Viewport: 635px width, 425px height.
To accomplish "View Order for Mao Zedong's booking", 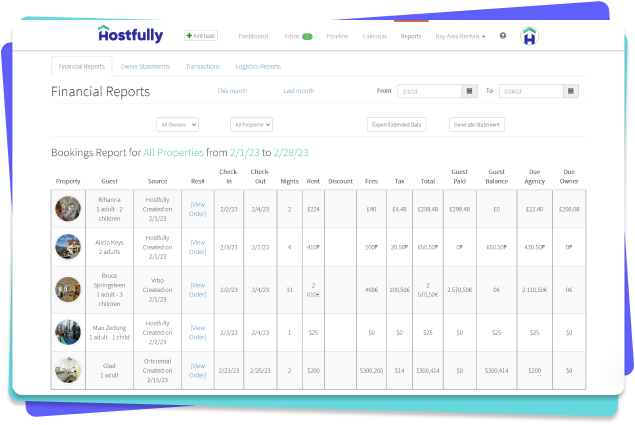I will tap(198, 332).
